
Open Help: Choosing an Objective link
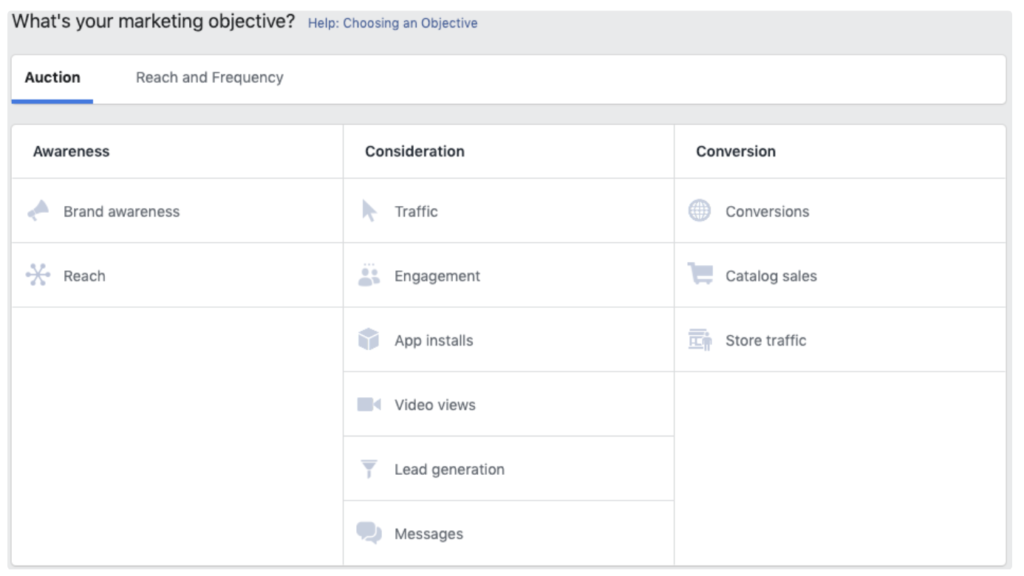[392, 23]
